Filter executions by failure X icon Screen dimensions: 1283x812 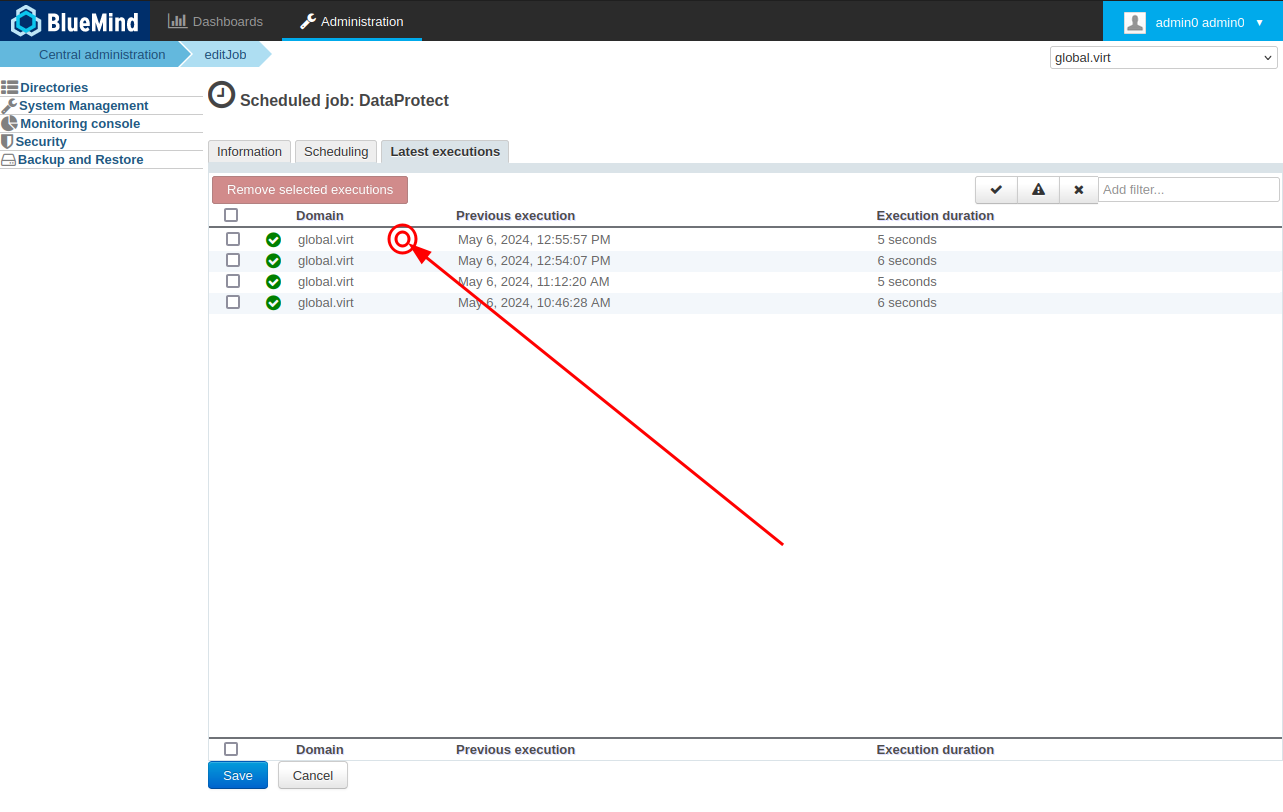[x=1079, y=190]
